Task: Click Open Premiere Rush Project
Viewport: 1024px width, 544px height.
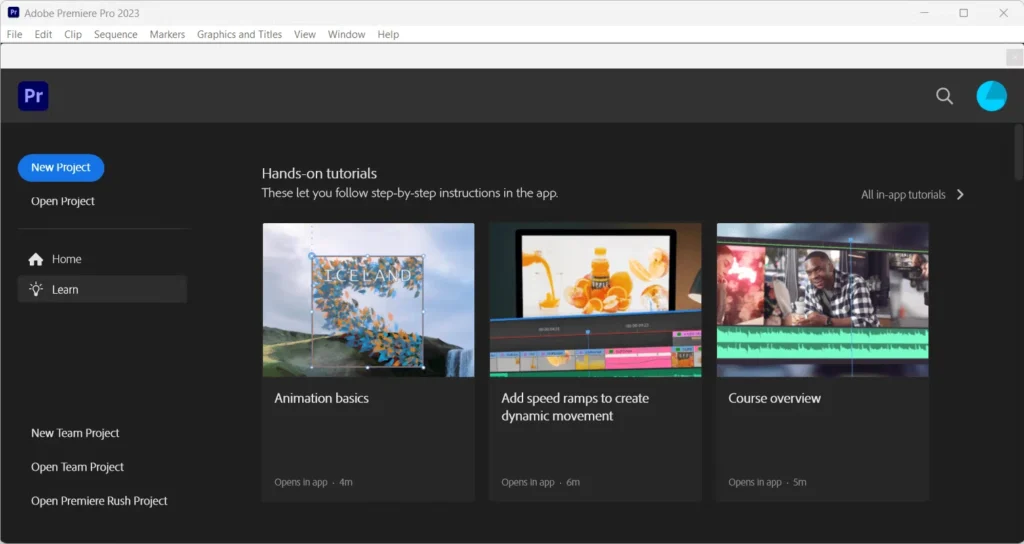Action: [99, 501]
